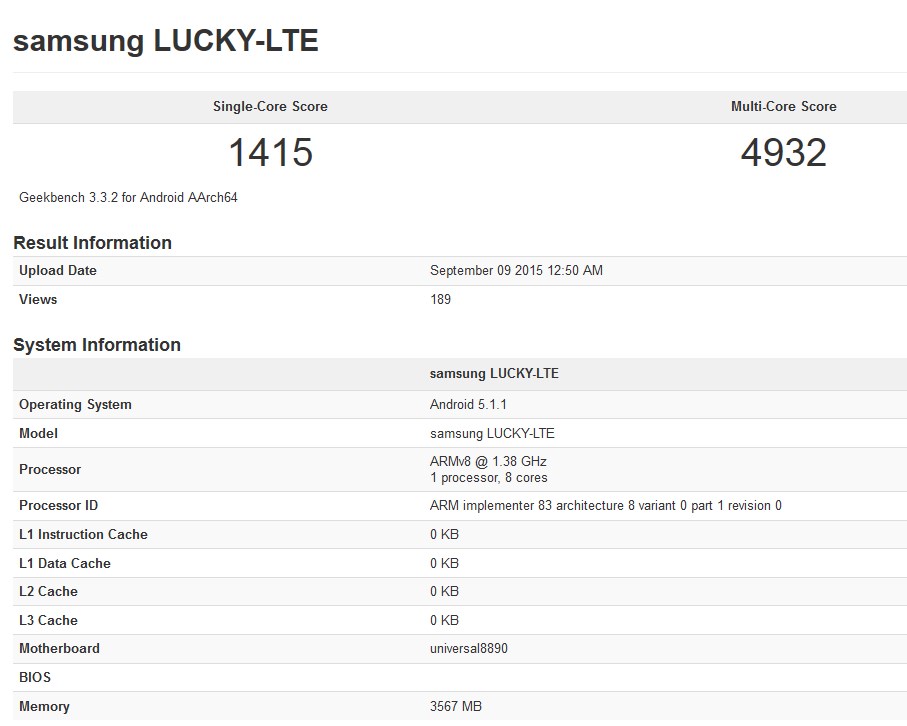The width and height of the screenshot is (907, 726).
Task: Select the ARMv8 @ 1.38 GHz text
Action: point(488,461)
